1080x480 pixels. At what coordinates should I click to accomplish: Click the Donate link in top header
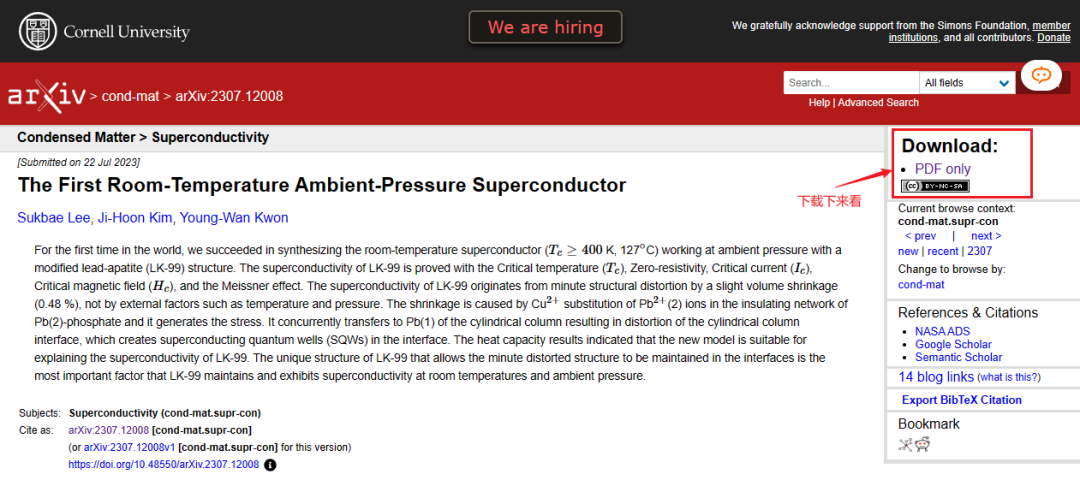[x=1053, y=38]
